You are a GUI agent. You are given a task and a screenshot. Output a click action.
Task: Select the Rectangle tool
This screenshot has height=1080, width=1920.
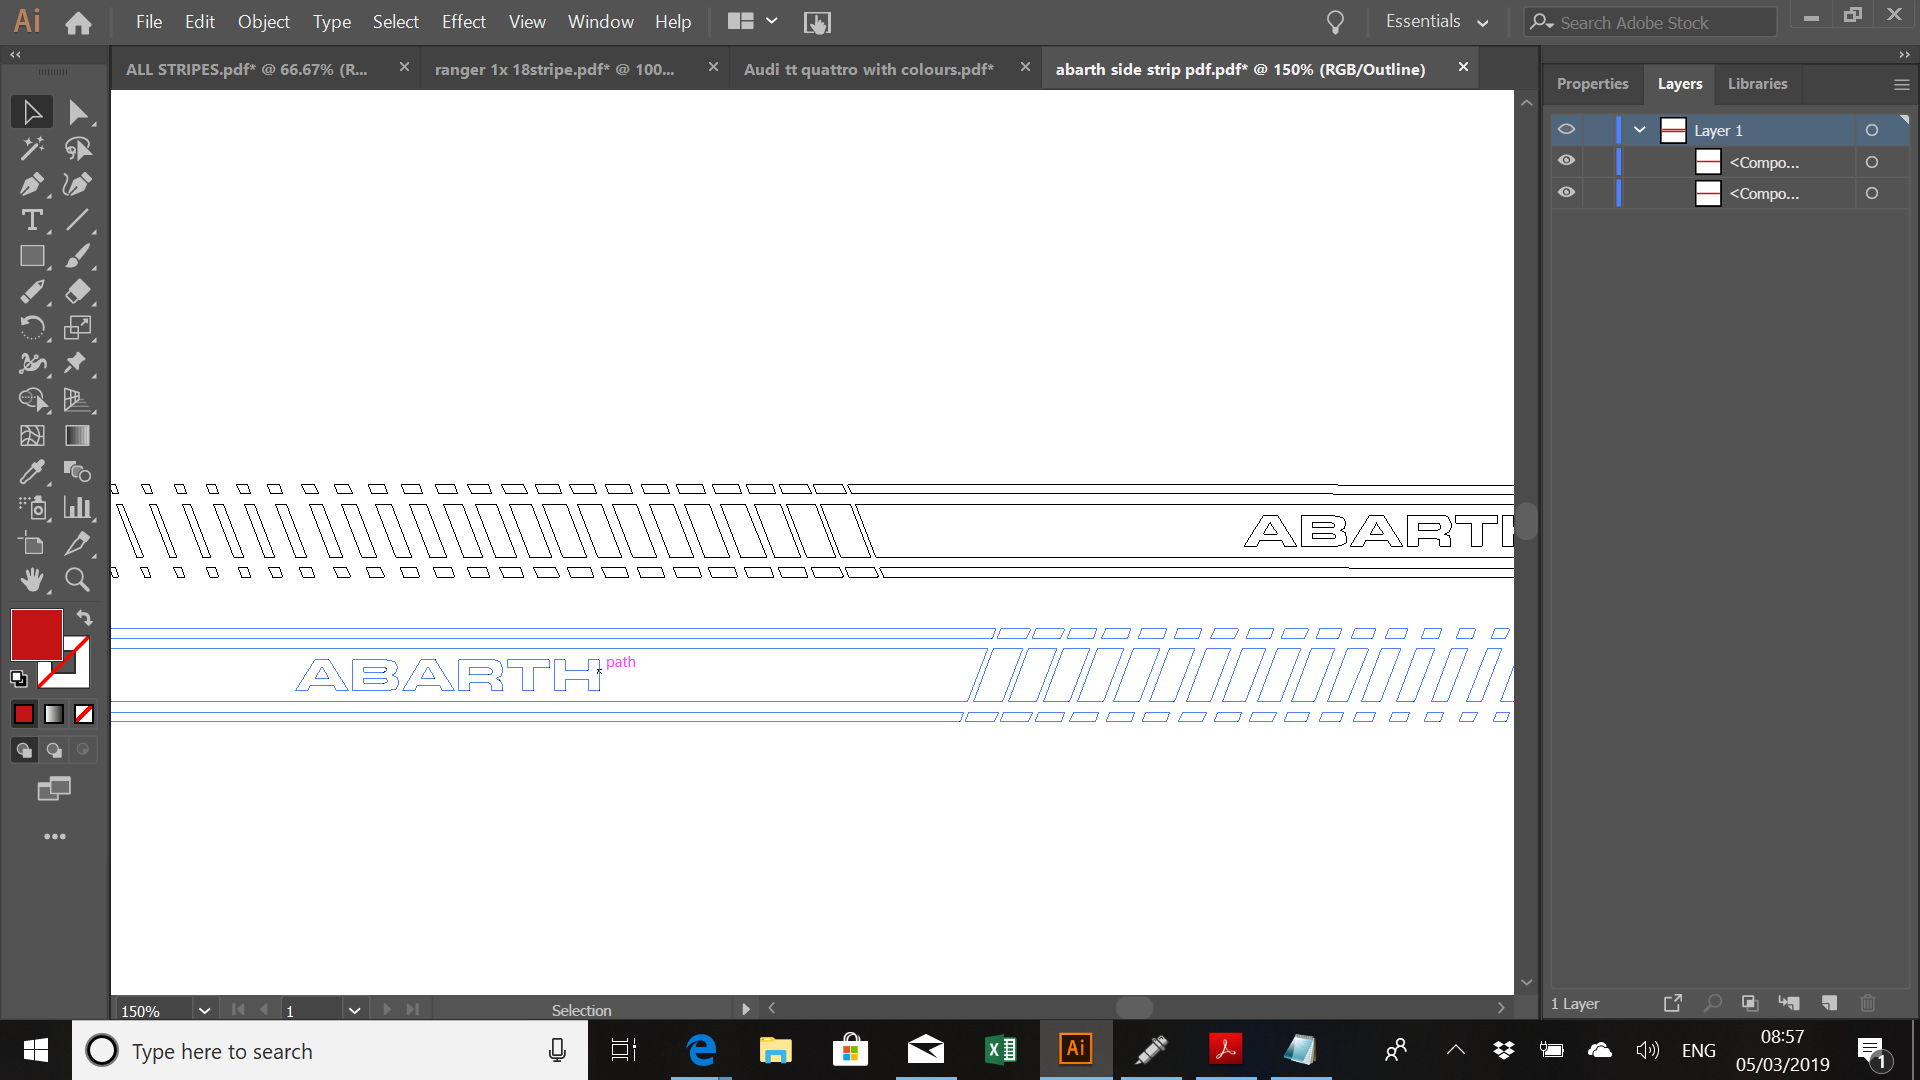32,256
